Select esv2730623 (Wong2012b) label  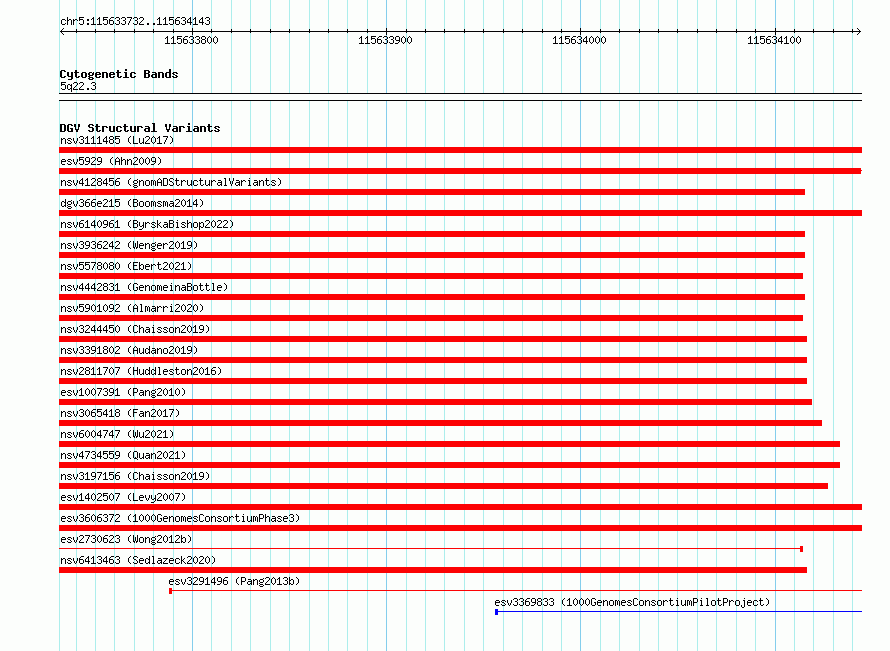click(x=126, y=539)
